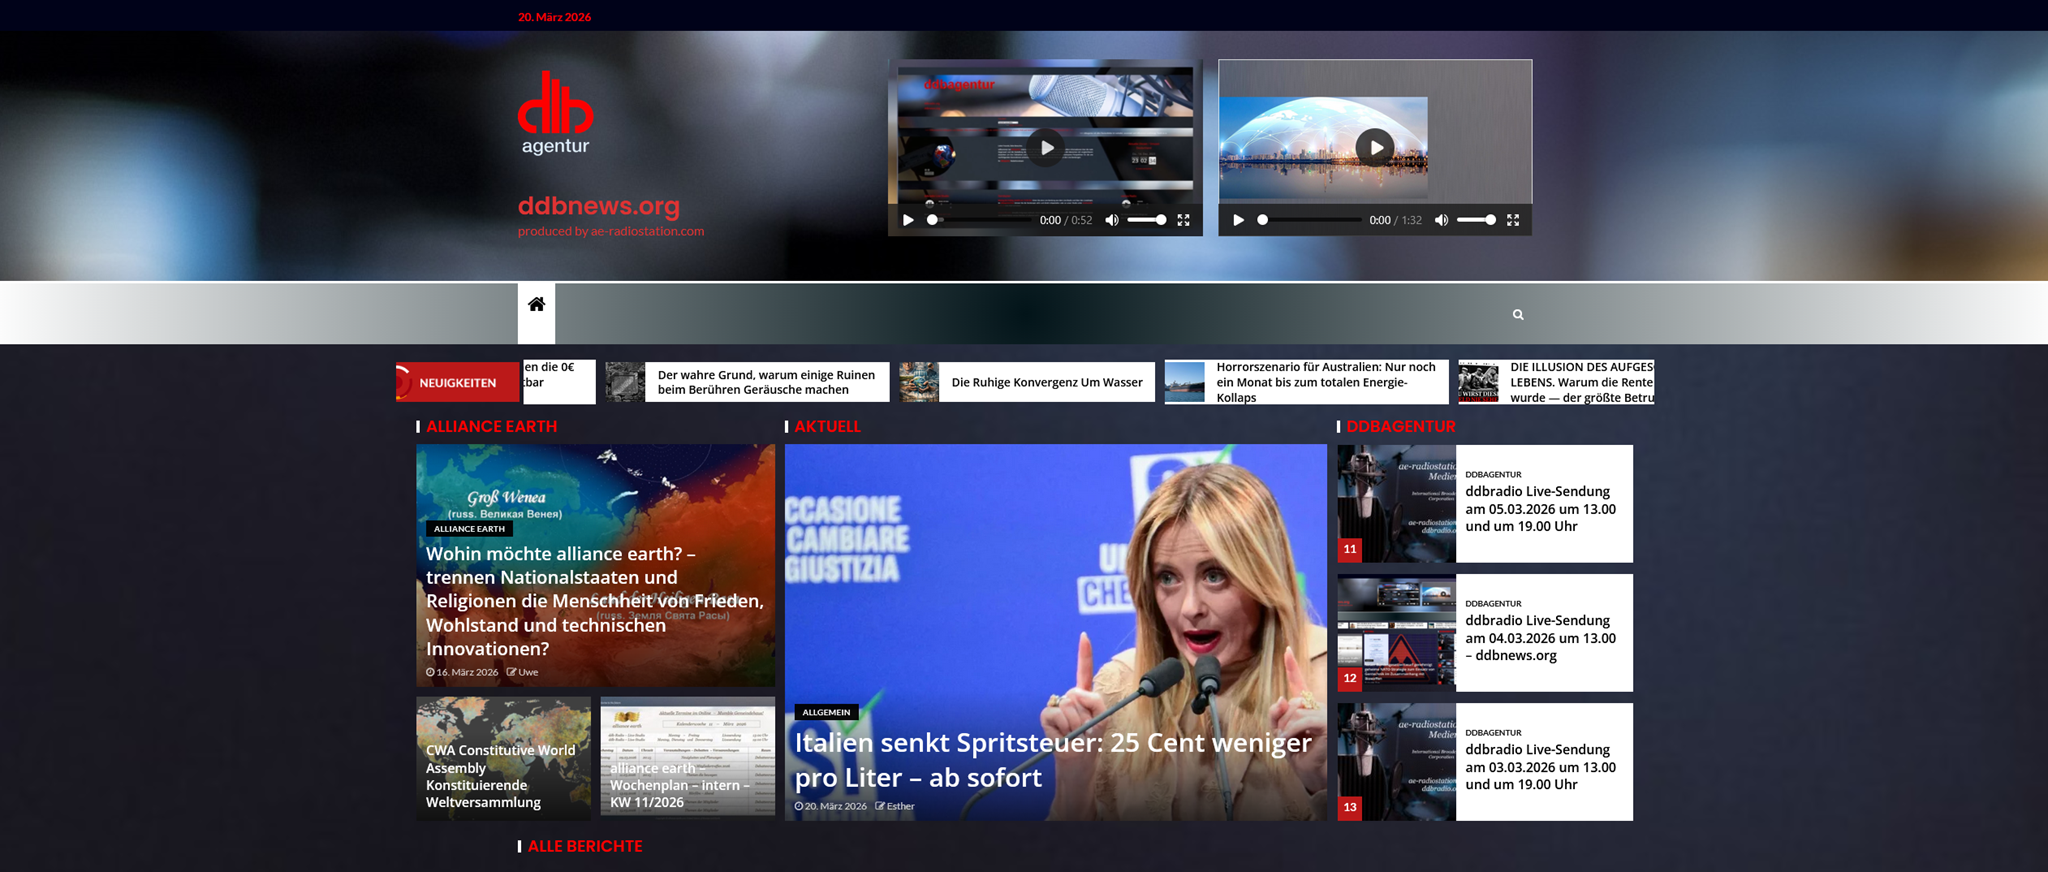Click the home icon in navigation bar
This screenshot has width=2048, height=872.
(536, 305)
